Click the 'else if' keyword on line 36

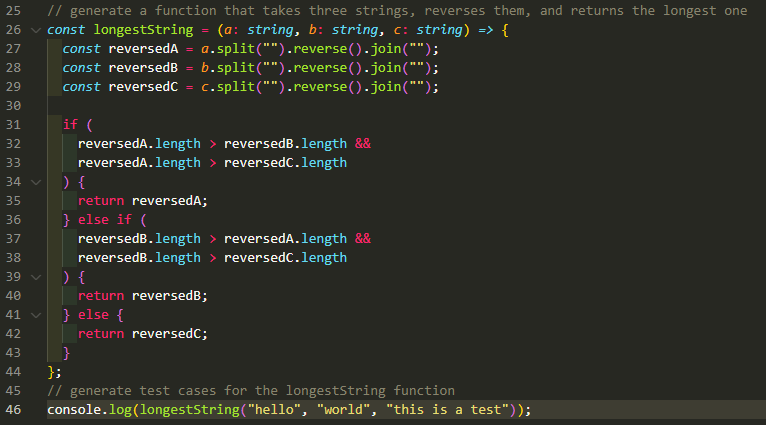pyautogui.click(x=105, y=220)
